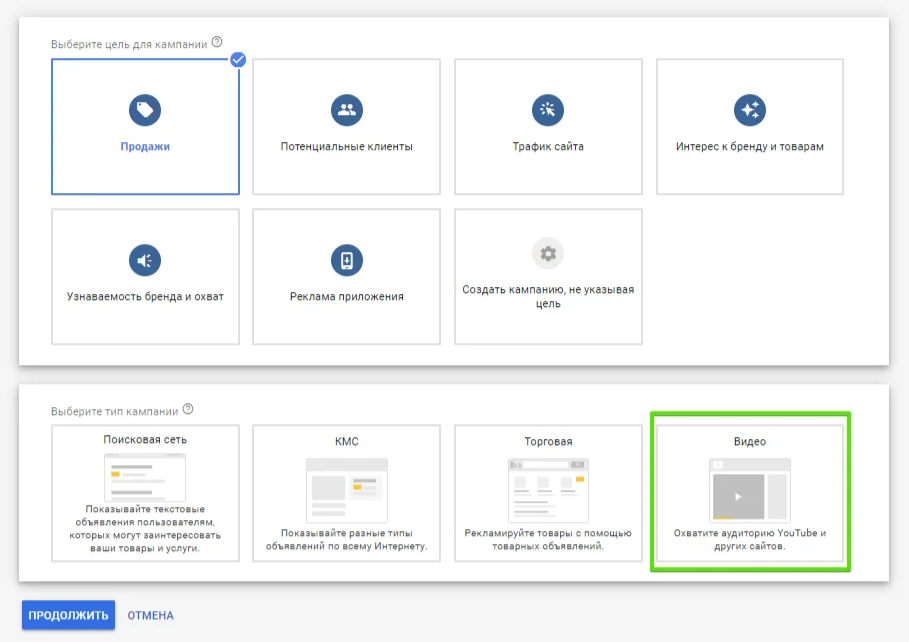Open help icon next to Выберите тип кампании
The height and width of the screenshot is (642, 909).
click(x=188, y=410)
